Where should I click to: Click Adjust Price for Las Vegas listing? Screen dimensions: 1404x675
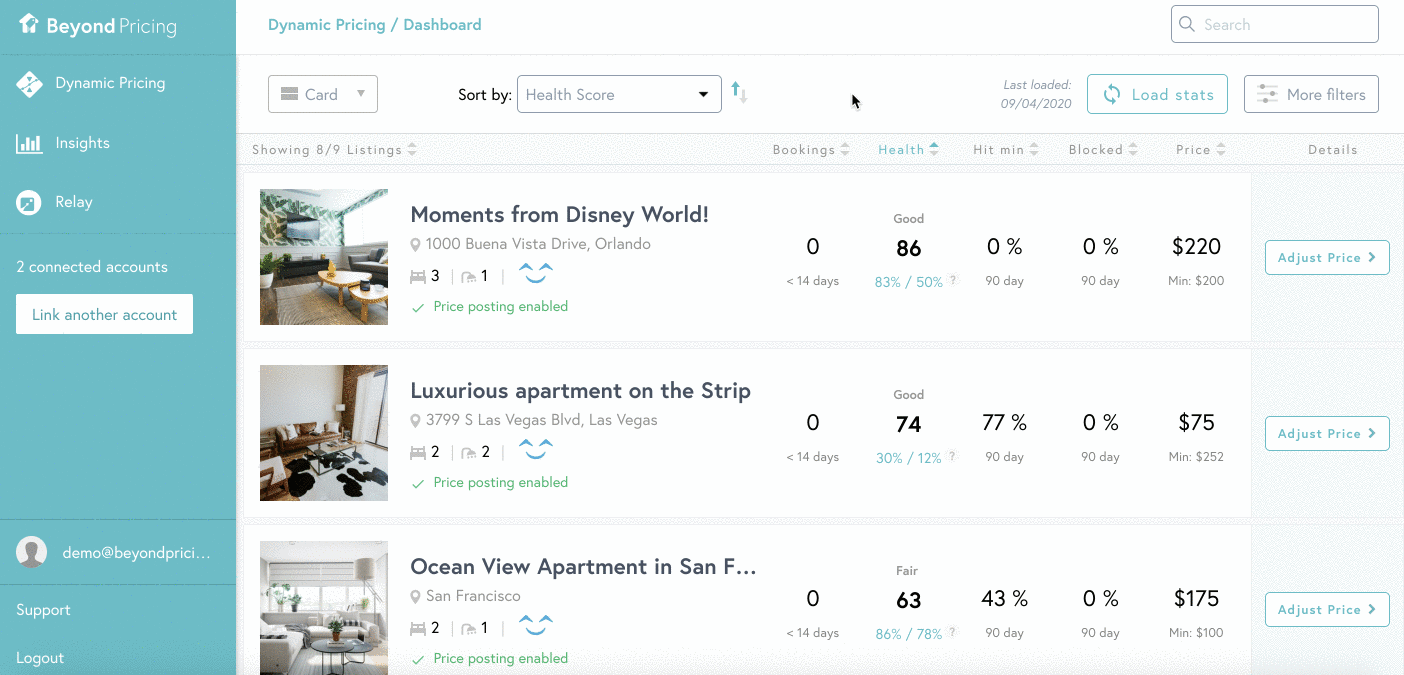pos(1327,433)
